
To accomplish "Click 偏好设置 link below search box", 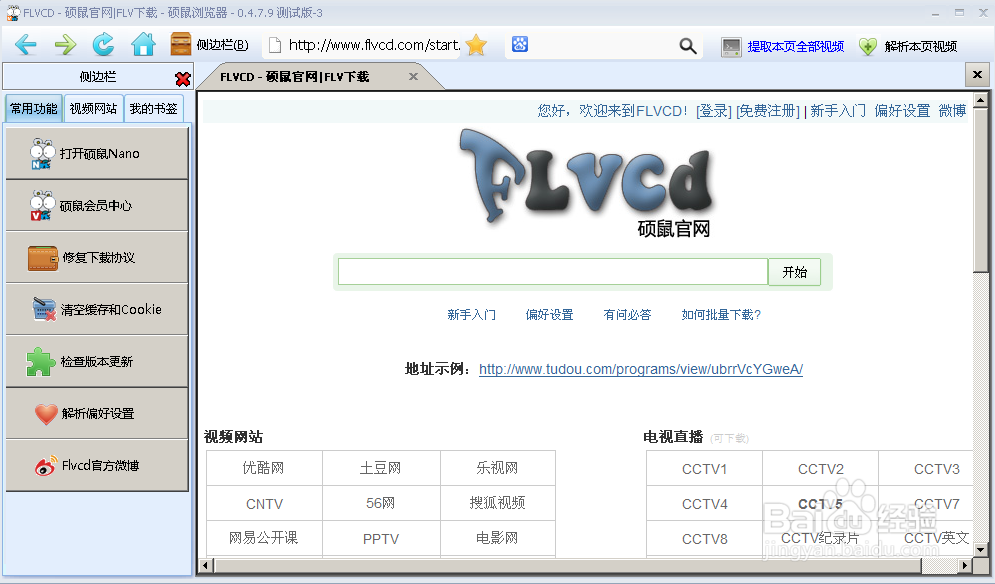I will click(x=550, y=315).
